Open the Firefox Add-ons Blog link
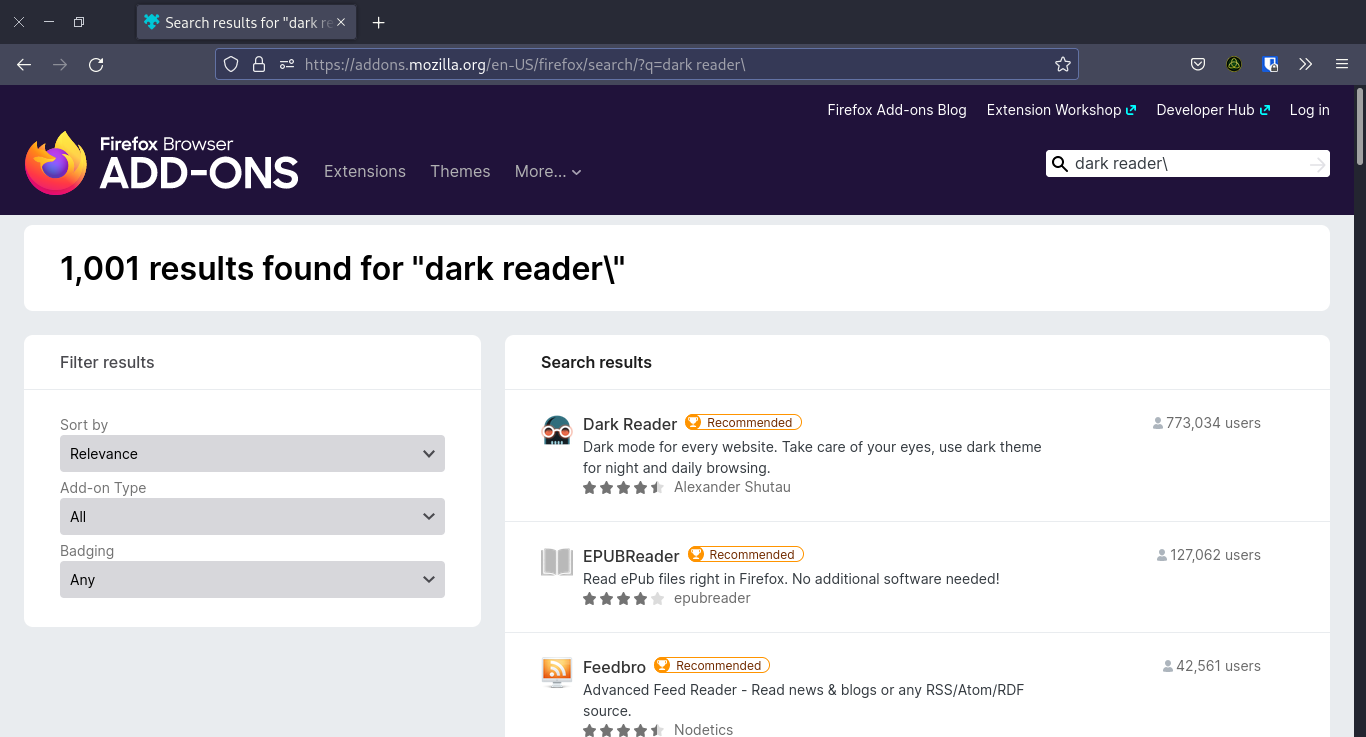Image resolution: width=1366 pixels, height=737 pixels. [x=897, y=110]
